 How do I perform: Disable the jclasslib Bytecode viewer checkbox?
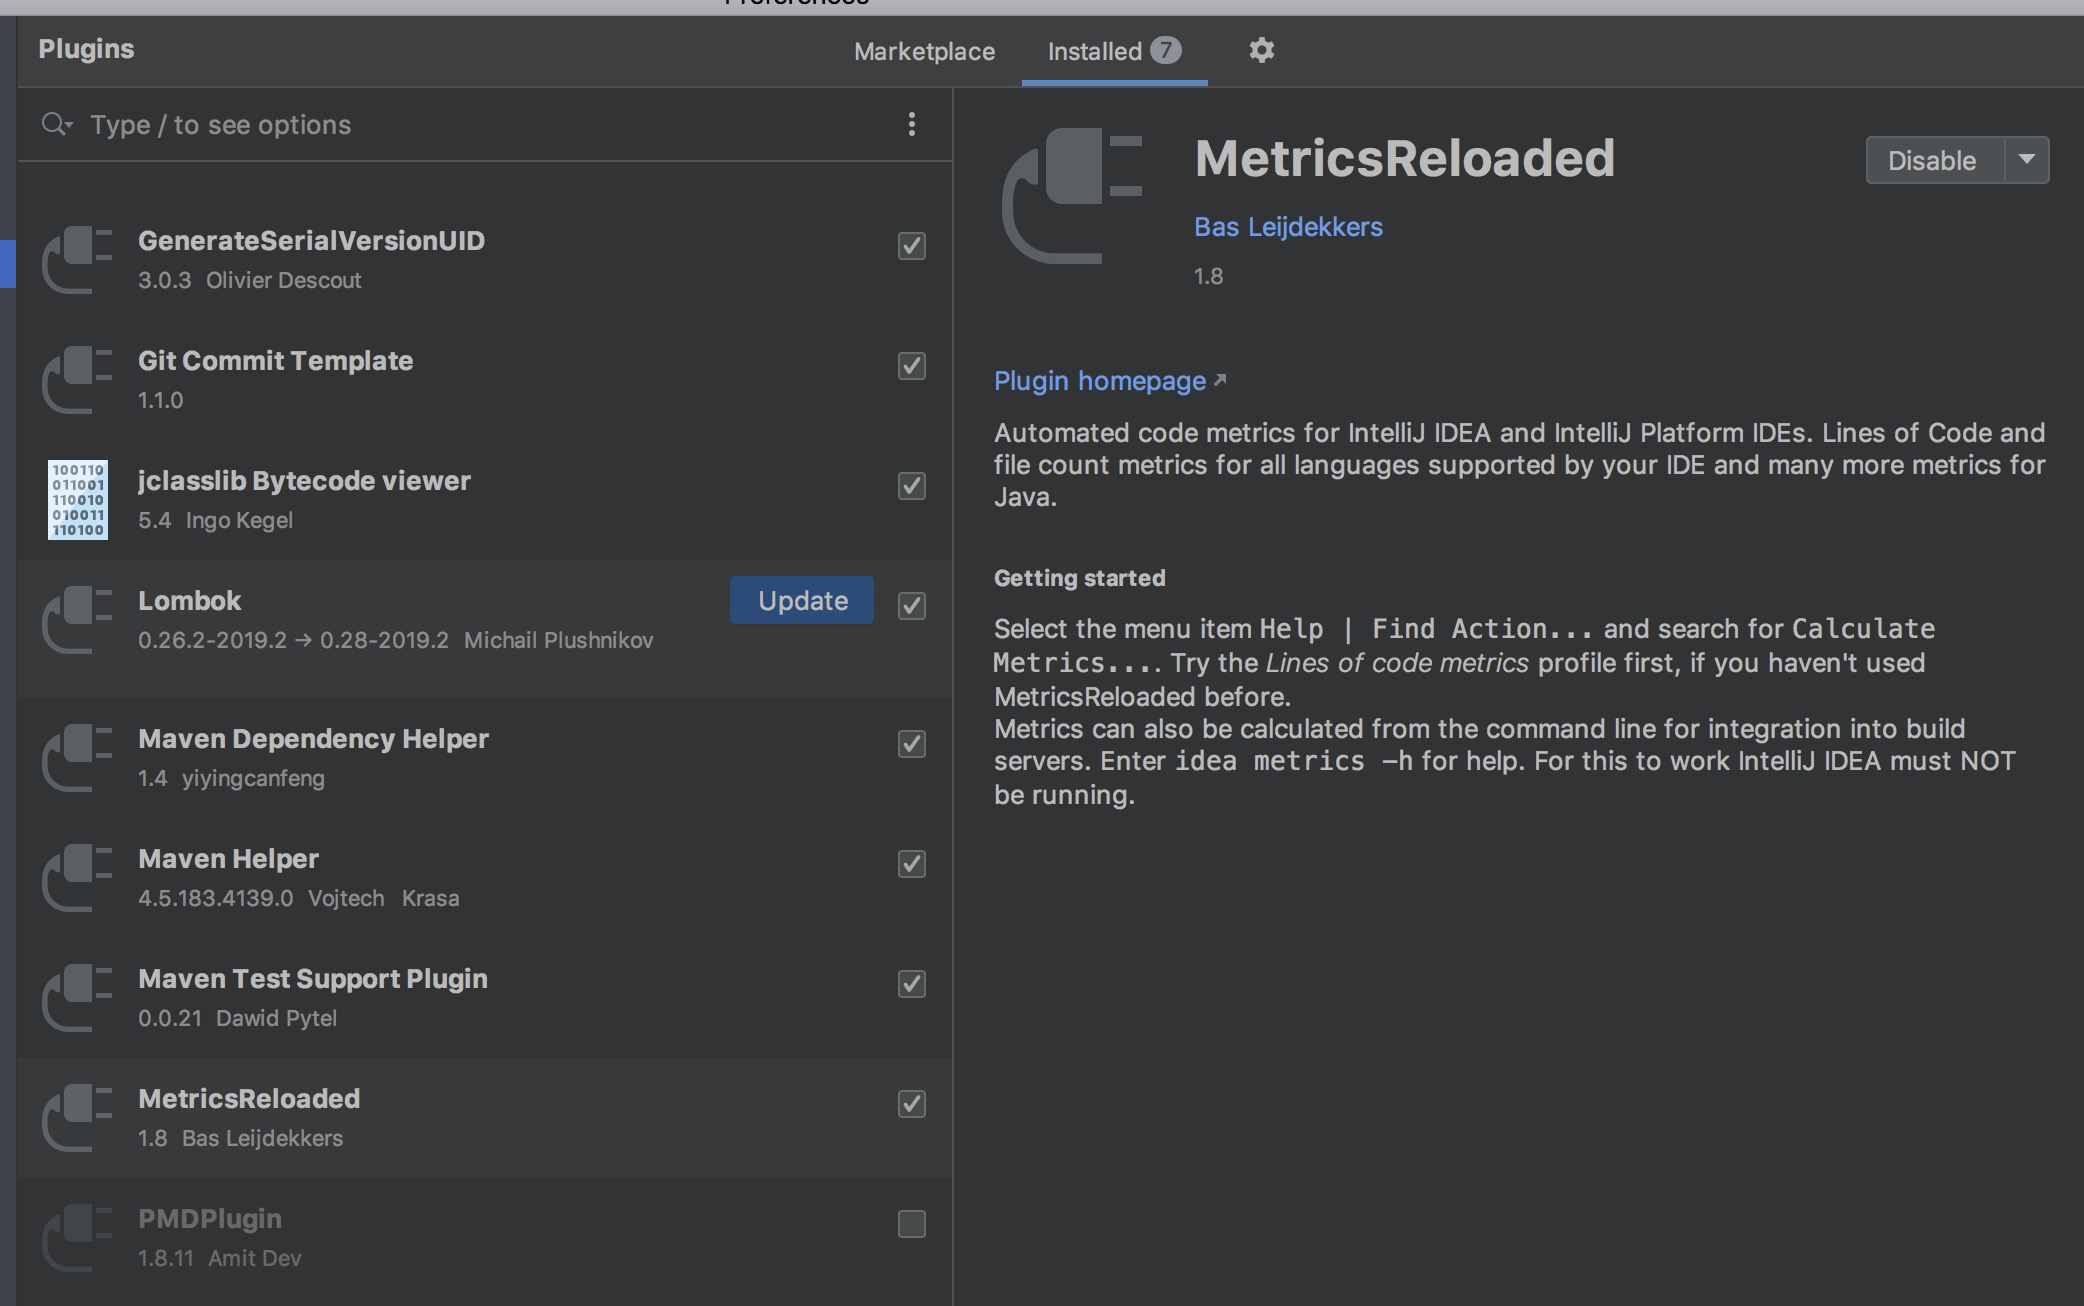pyautogui.click(x=911, y=486)
